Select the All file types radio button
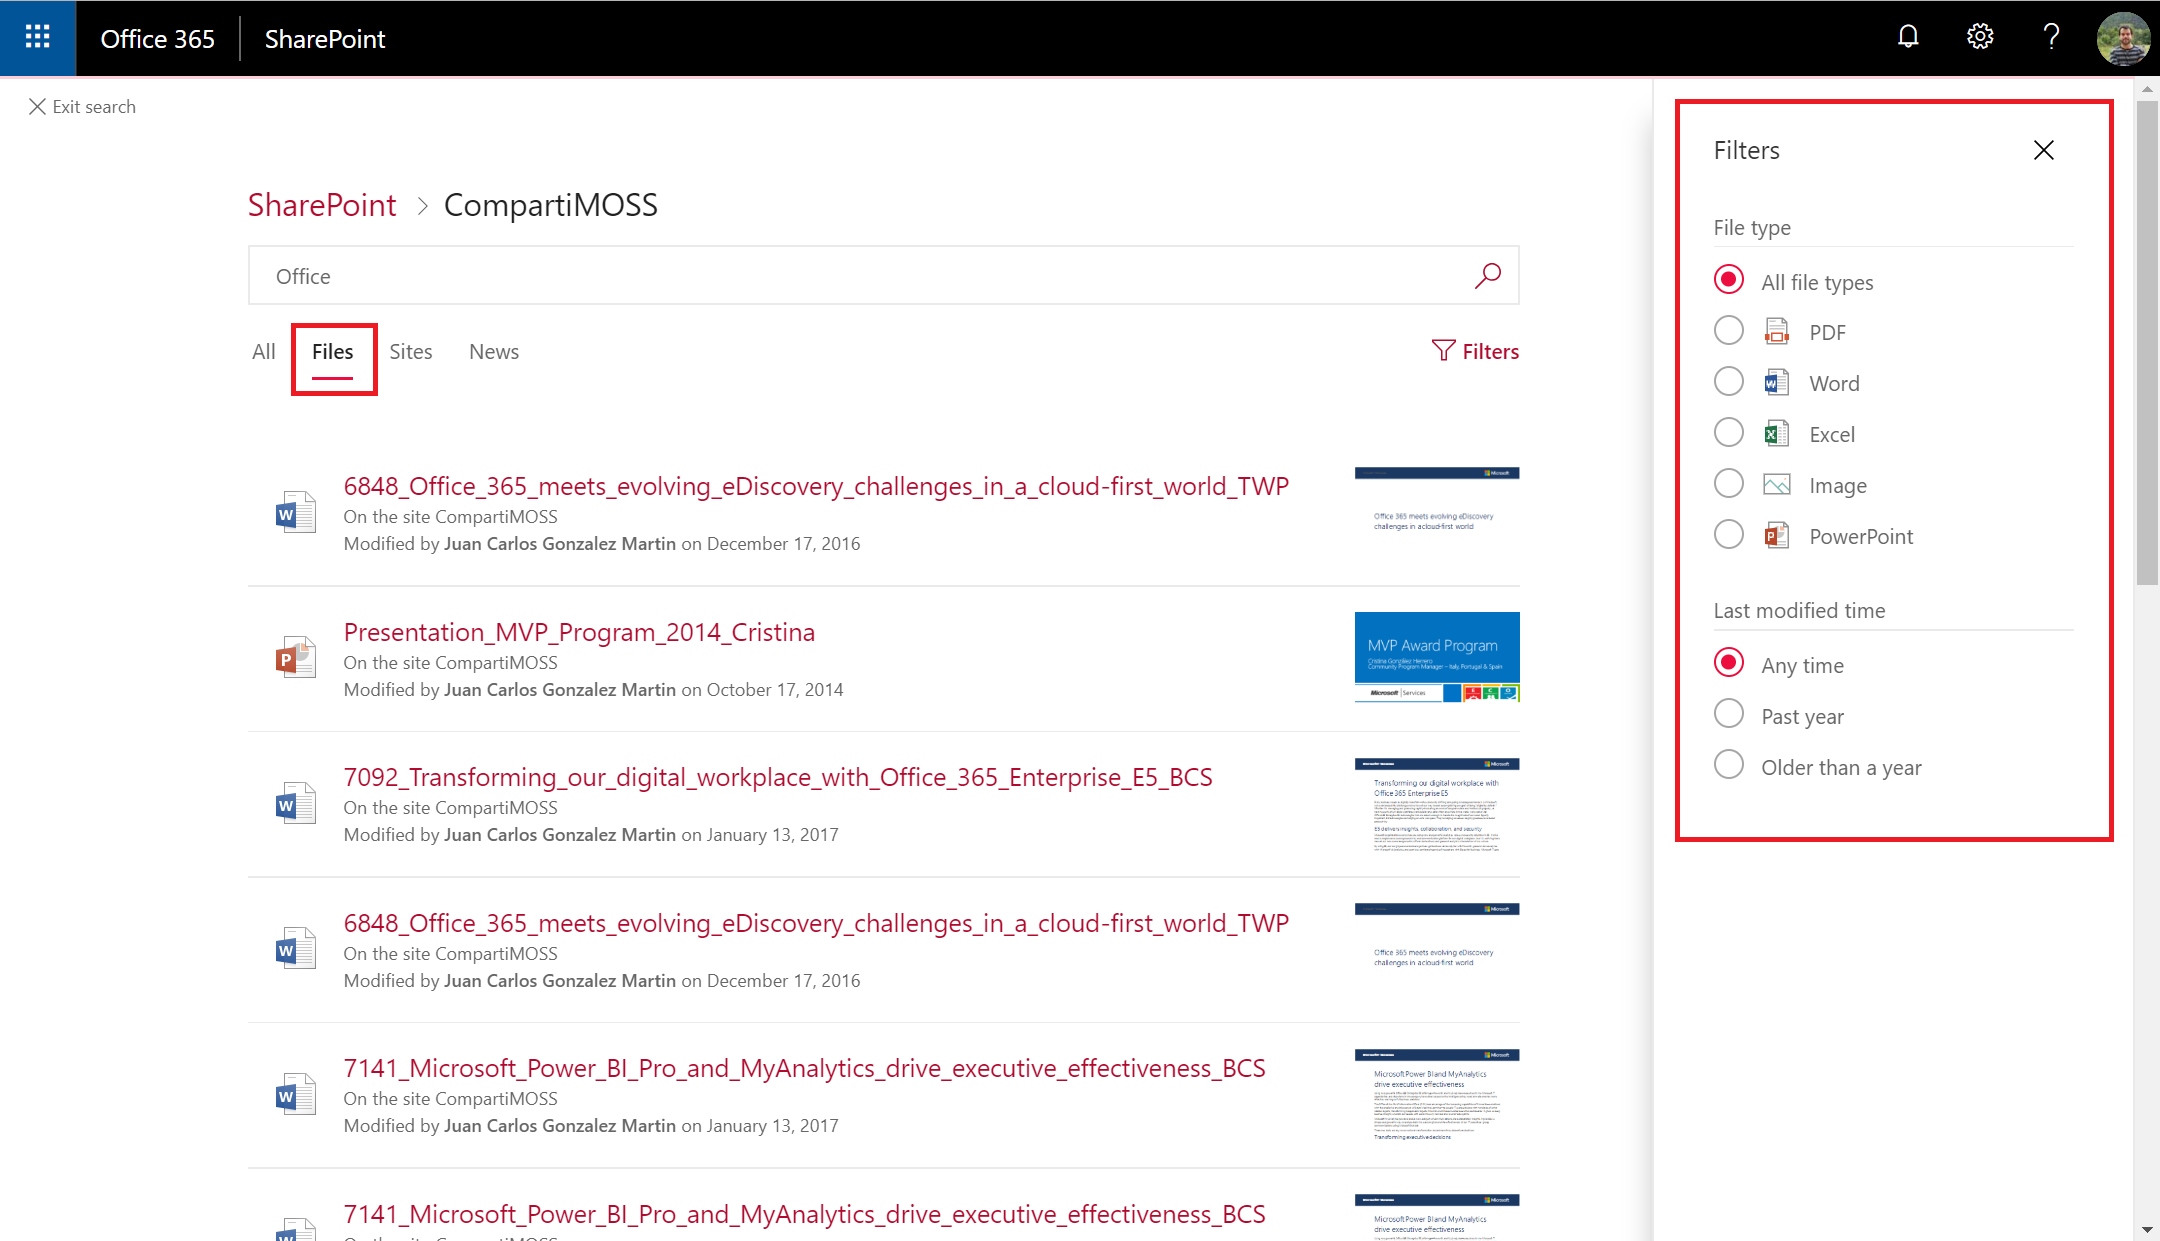2160x1241 pixels. tap(1728, 279)
